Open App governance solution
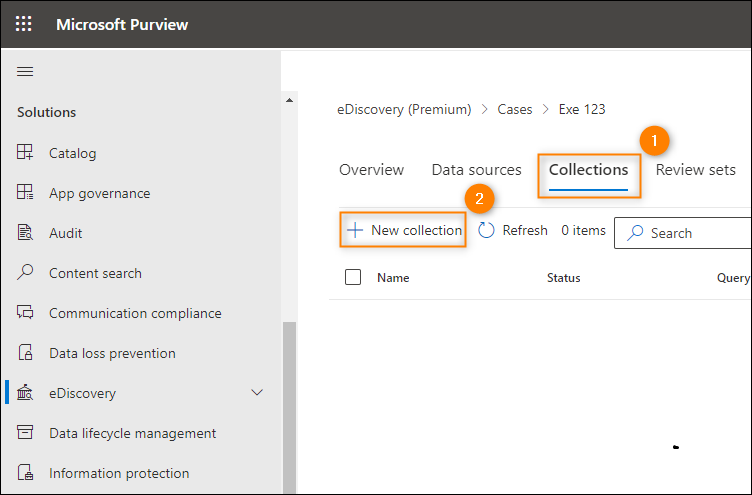 click(99, 193)
